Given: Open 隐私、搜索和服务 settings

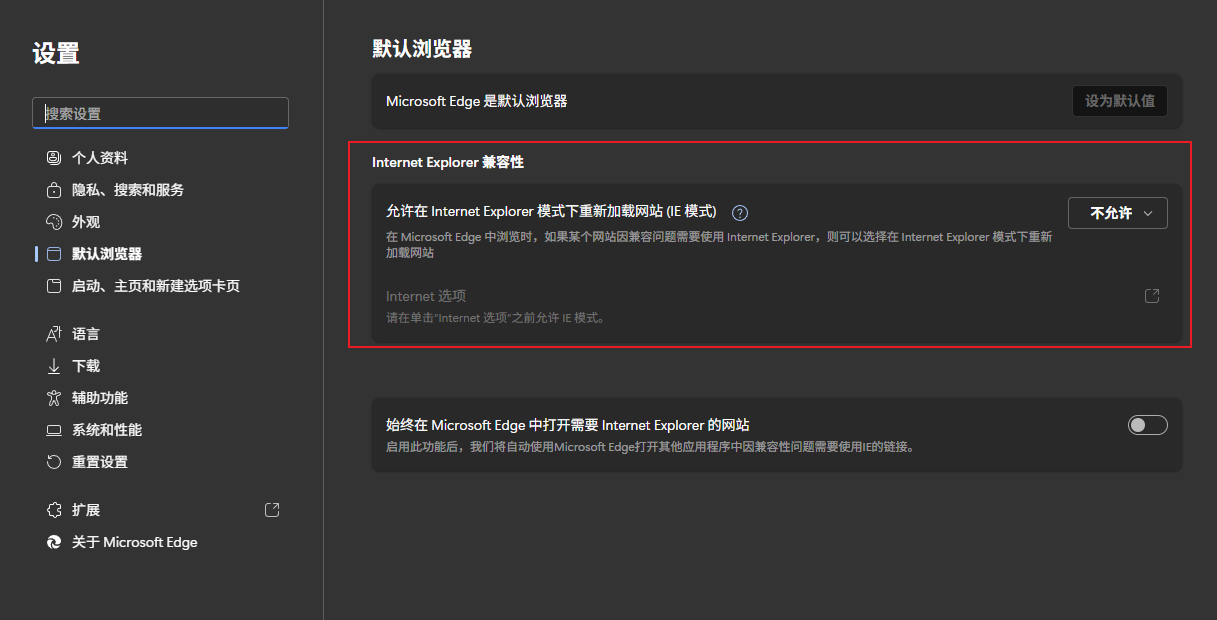Looking at the screenshot, I should coord(125,189).
